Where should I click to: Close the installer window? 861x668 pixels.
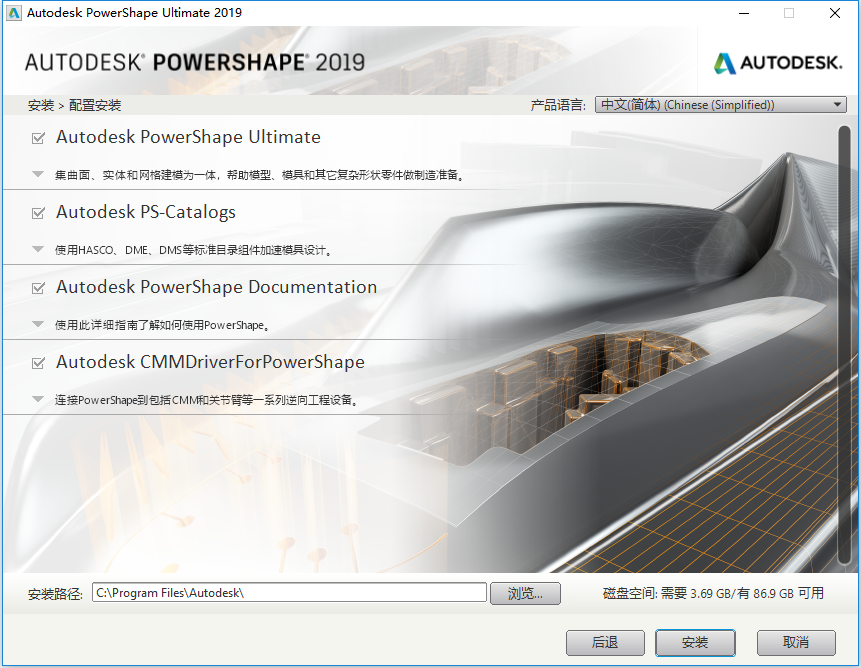pyautogui.click(x=835, y=13)
